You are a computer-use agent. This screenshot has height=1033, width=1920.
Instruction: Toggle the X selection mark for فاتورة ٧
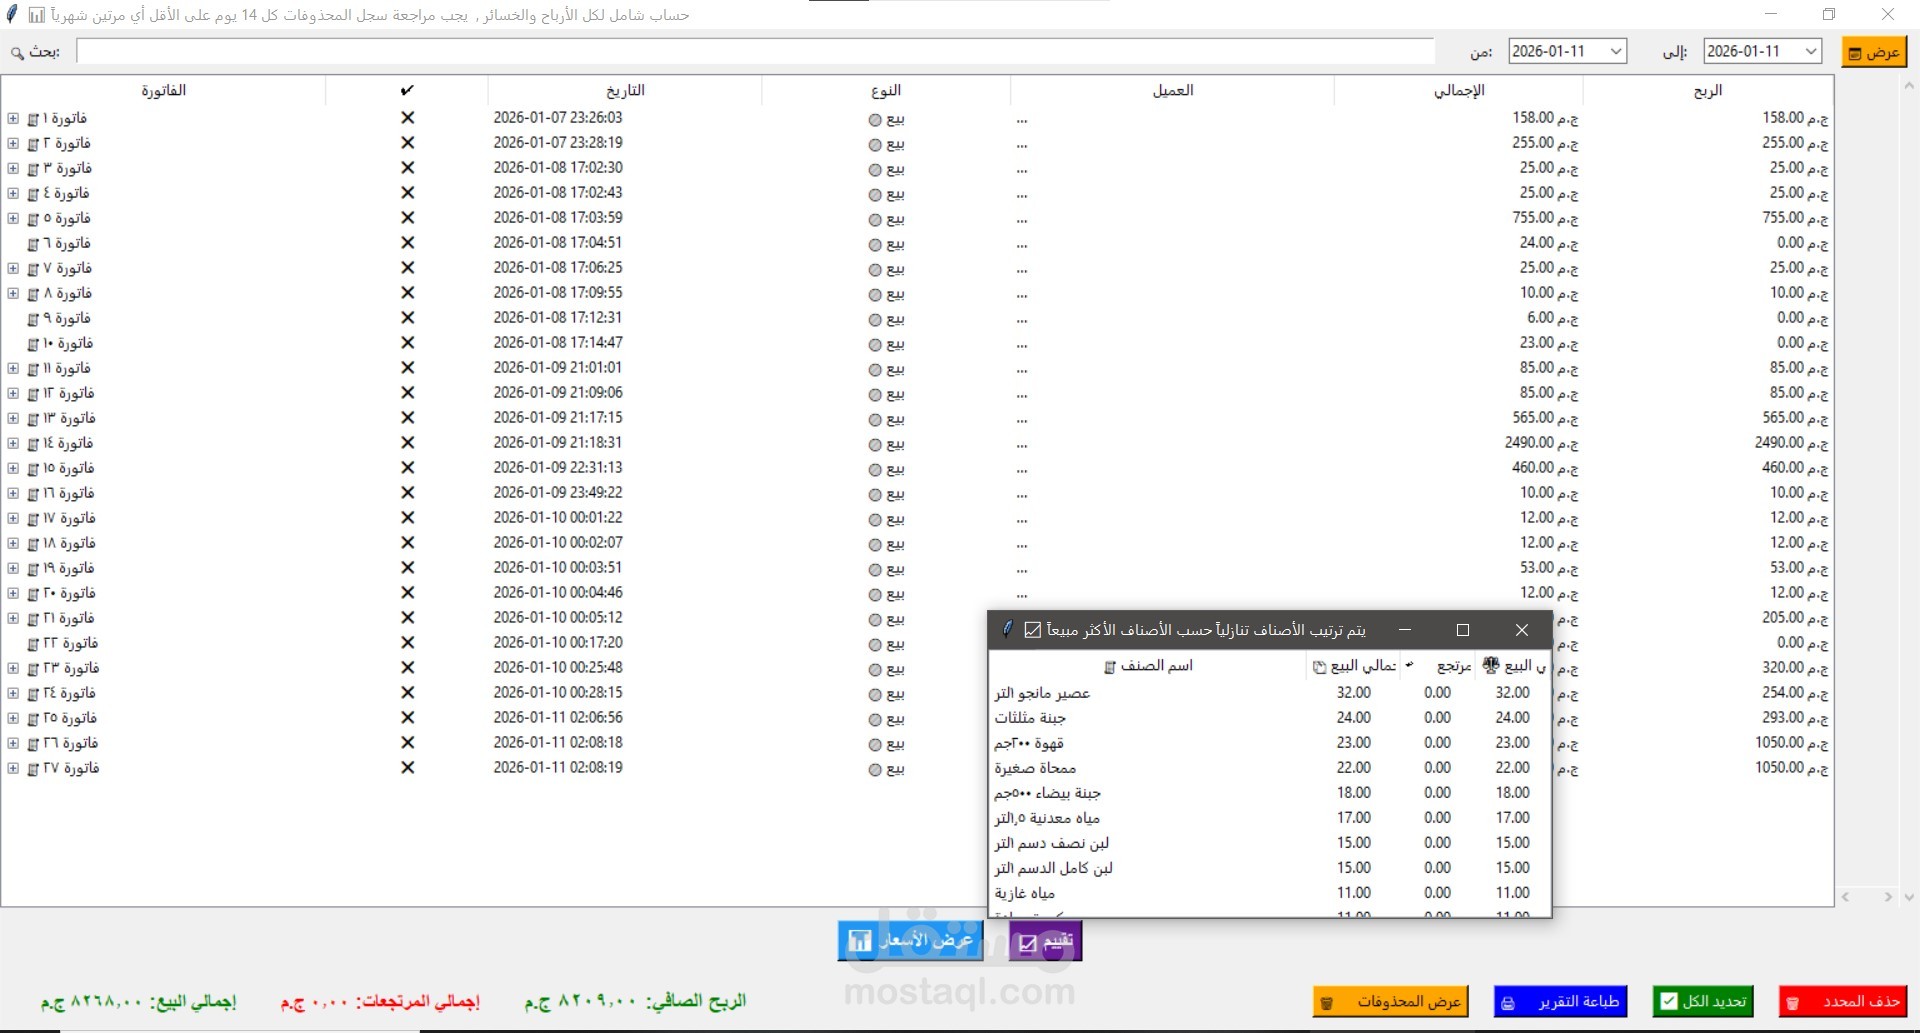407,268
